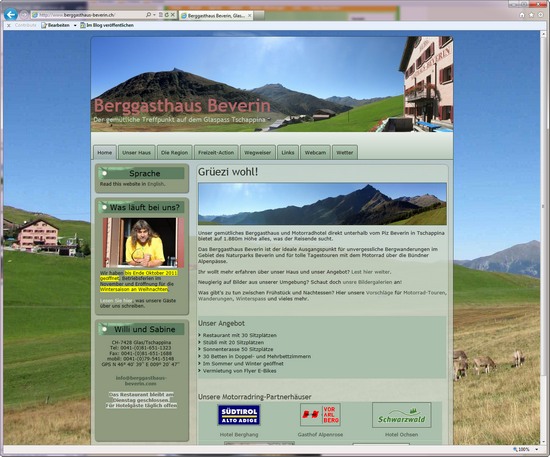Viewport: 550px width, 457px height.
Task: Click the mountain panorama image under Grüezi wohl
Action: pyautogui.click(x=322, y=204)
